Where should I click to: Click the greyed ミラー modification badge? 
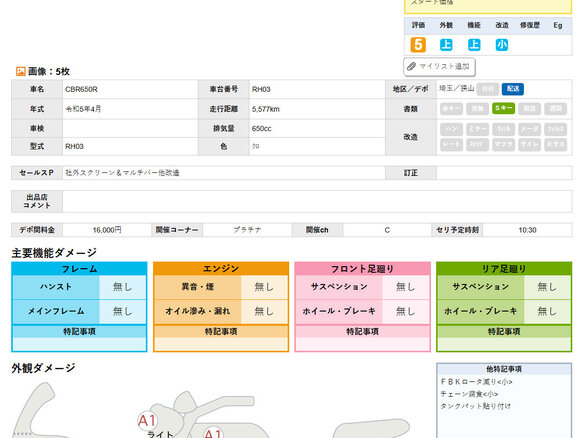click(477, 129)
